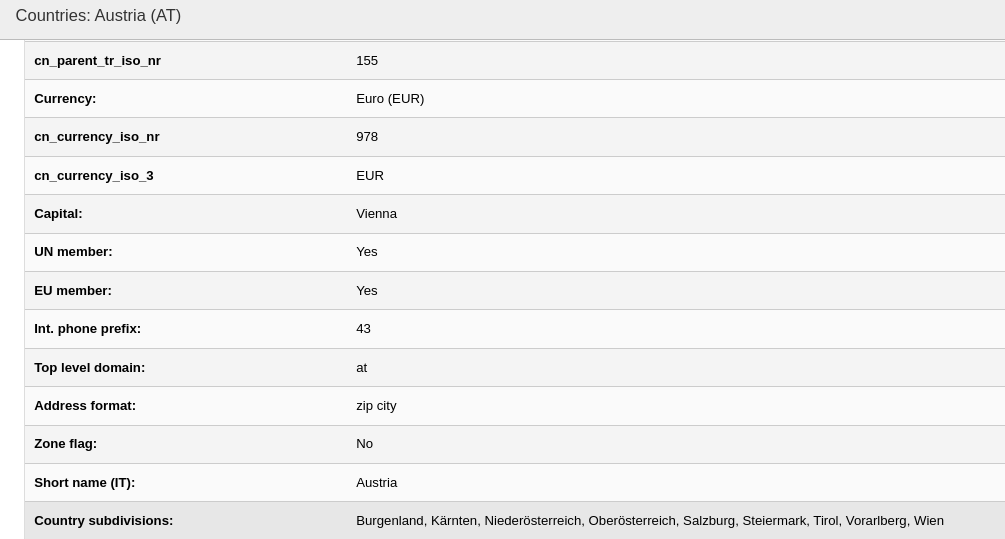The width and height of the screenshot is (1005, 539).
Task: Click the 'at' domain value
Action: point(361,367)
